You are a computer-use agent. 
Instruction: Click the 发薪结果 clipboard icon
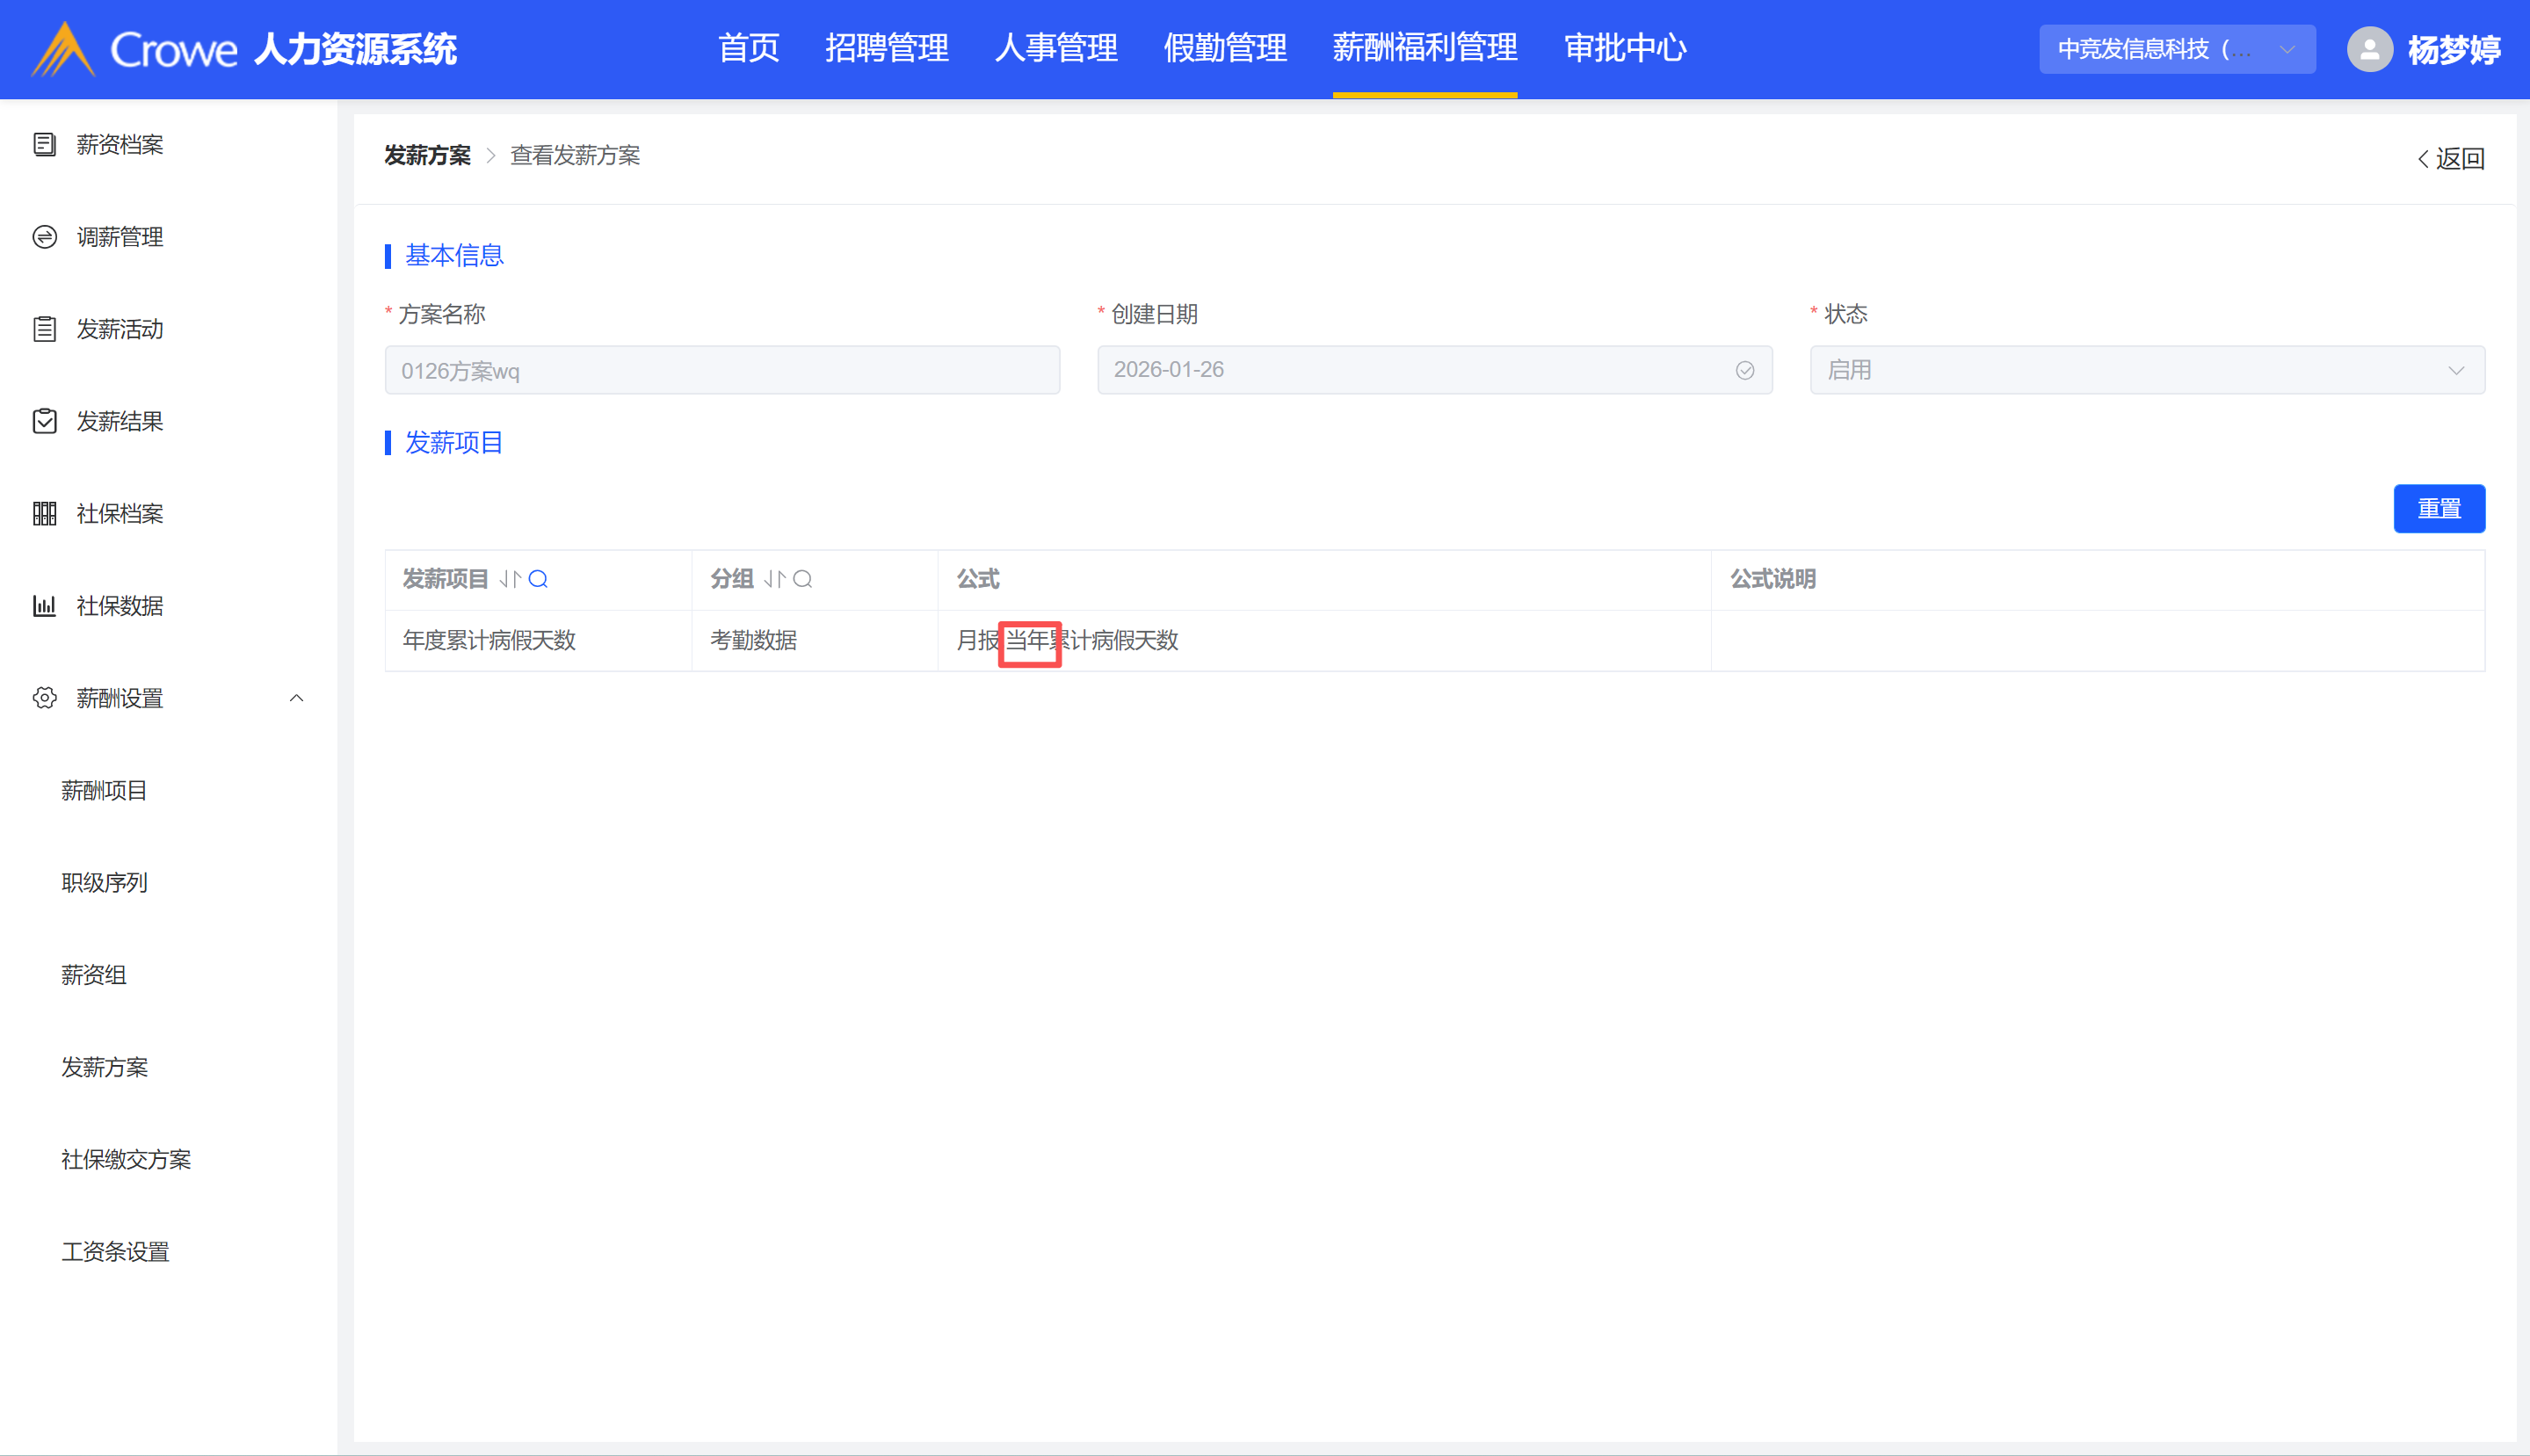click(x=44, y=421)
